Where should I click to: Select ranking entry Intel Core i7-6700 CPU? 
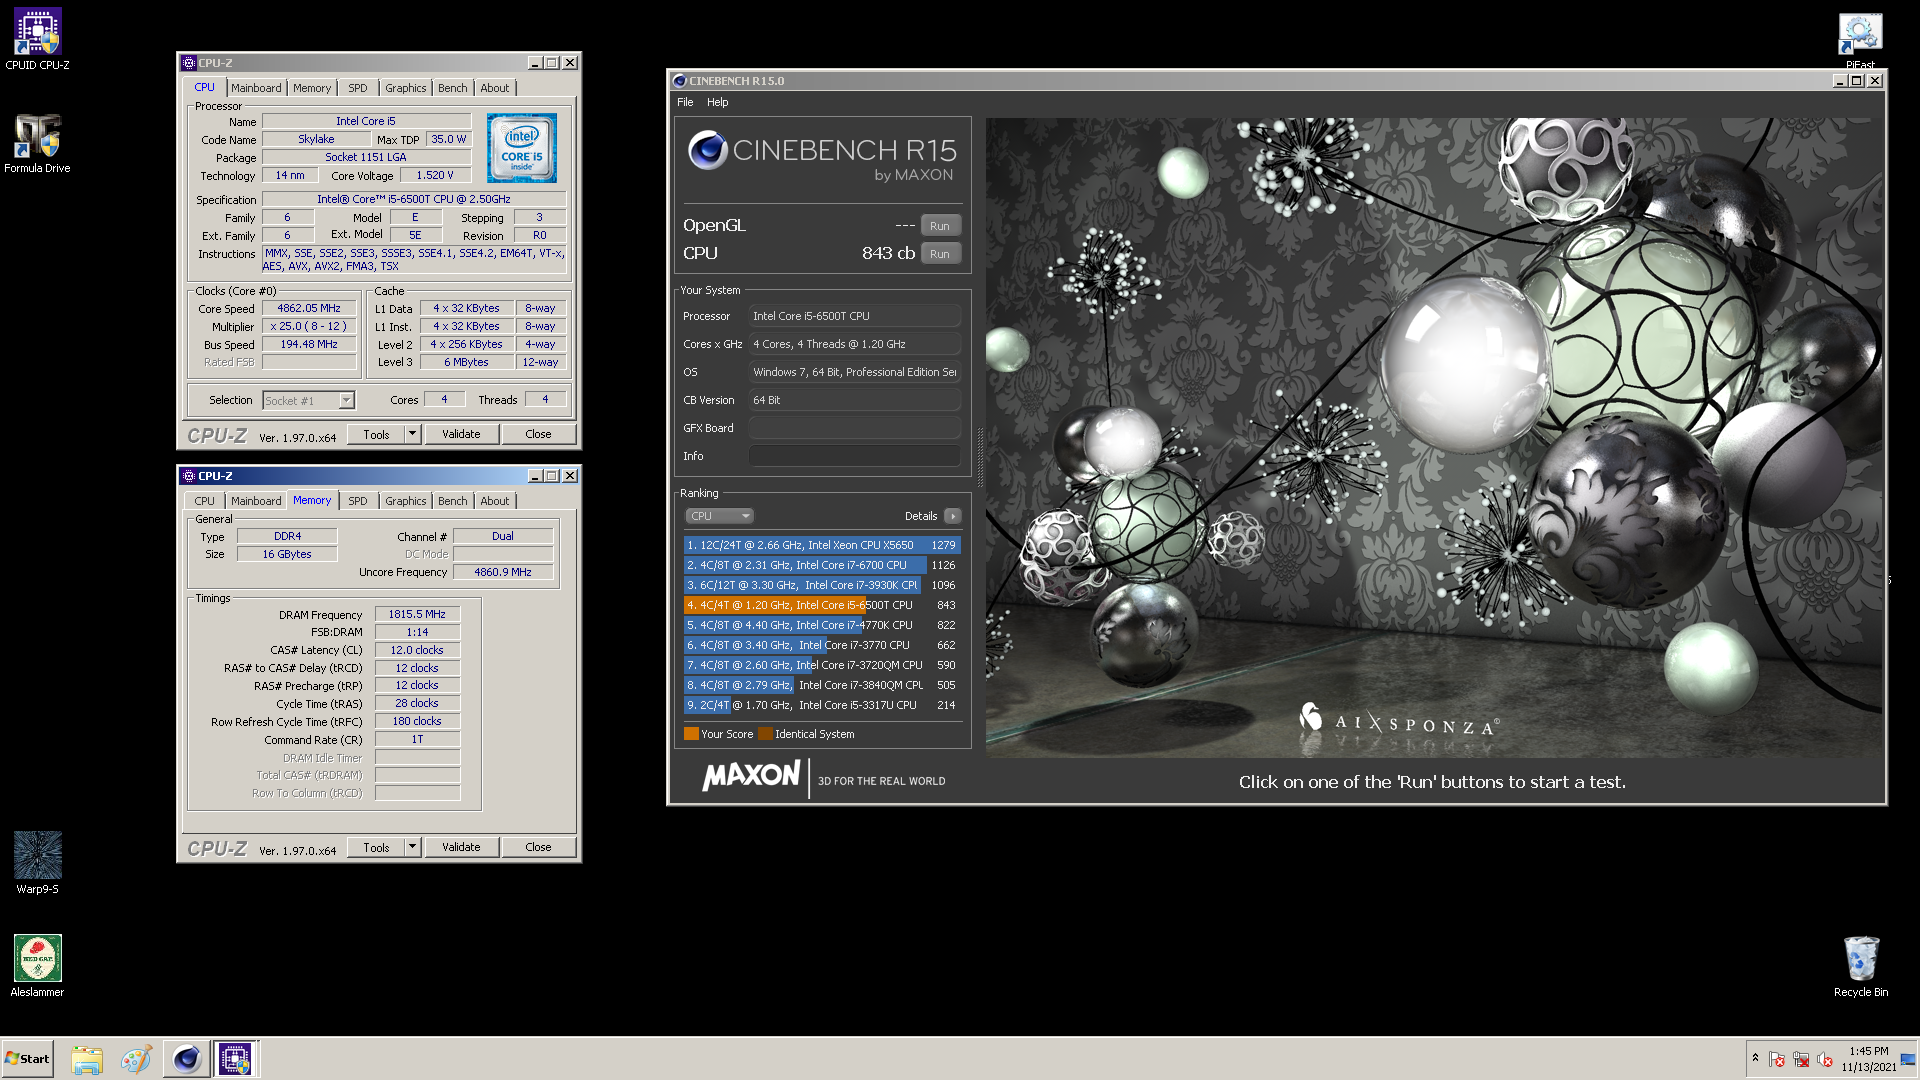point(822,565)
